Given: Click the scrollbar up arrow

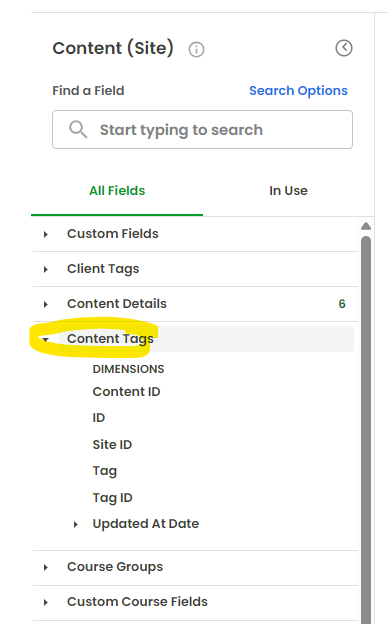Looking at the screenshot, I should pos(366,226).
